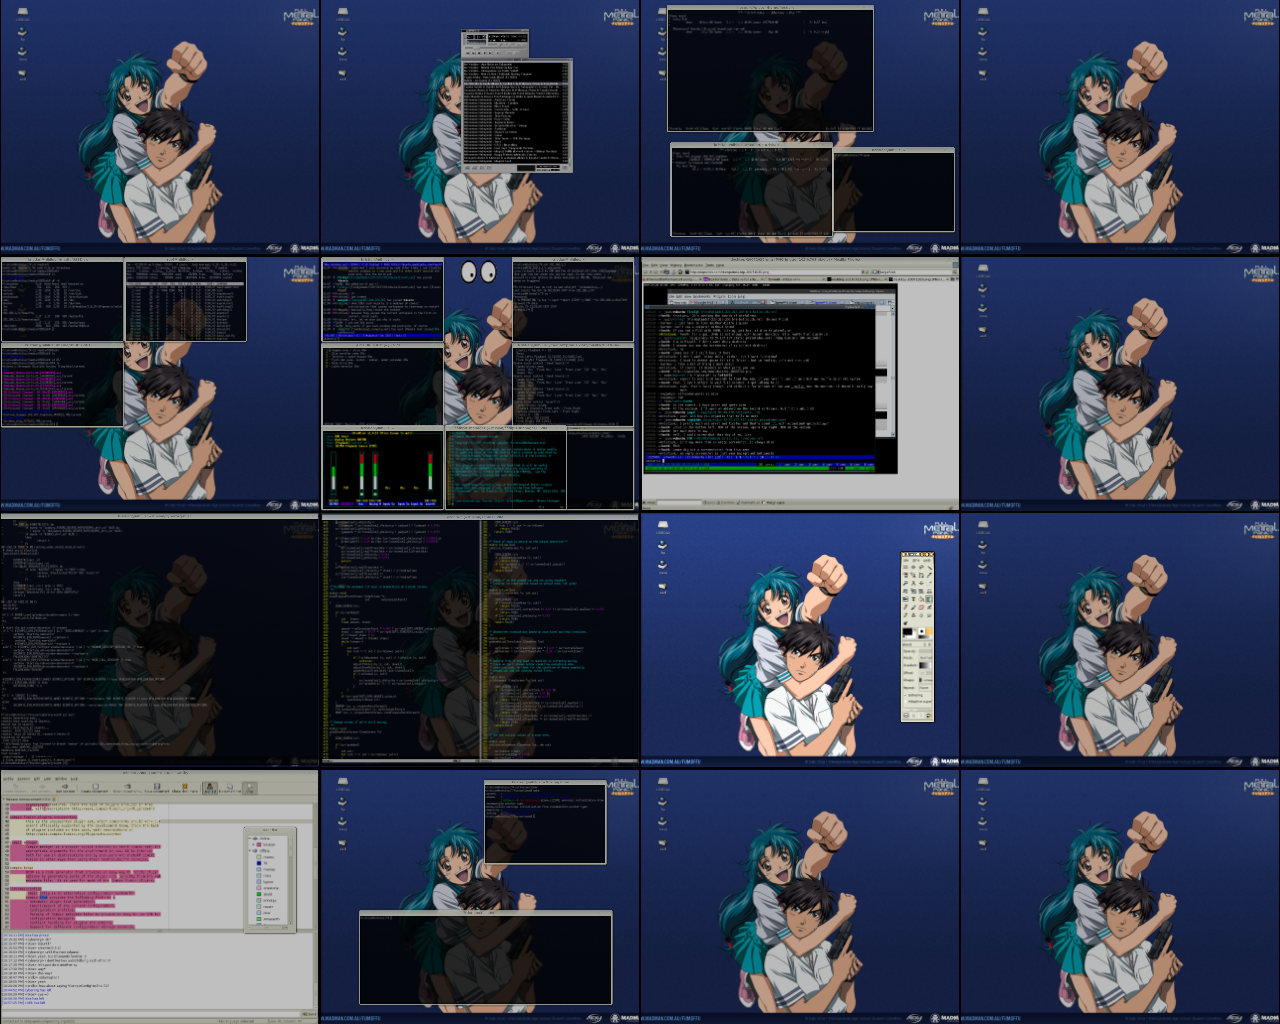Select the Airbrush tool in GIMP toolbox

coord(929,607)
